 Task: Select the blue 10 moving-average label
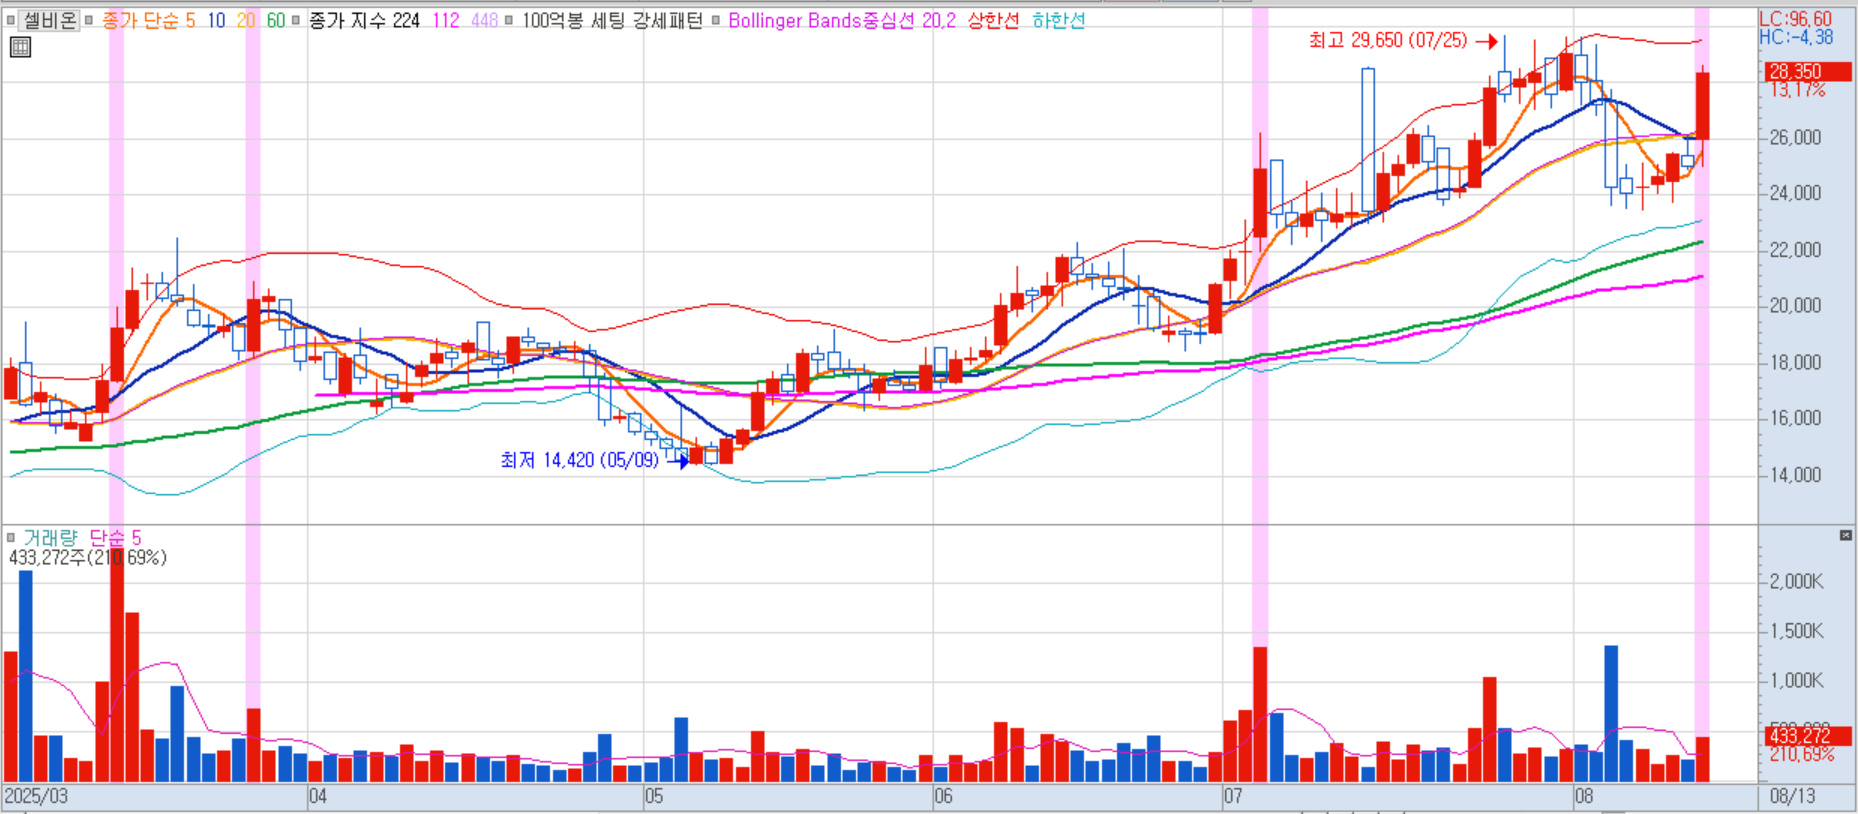point(216,20)
